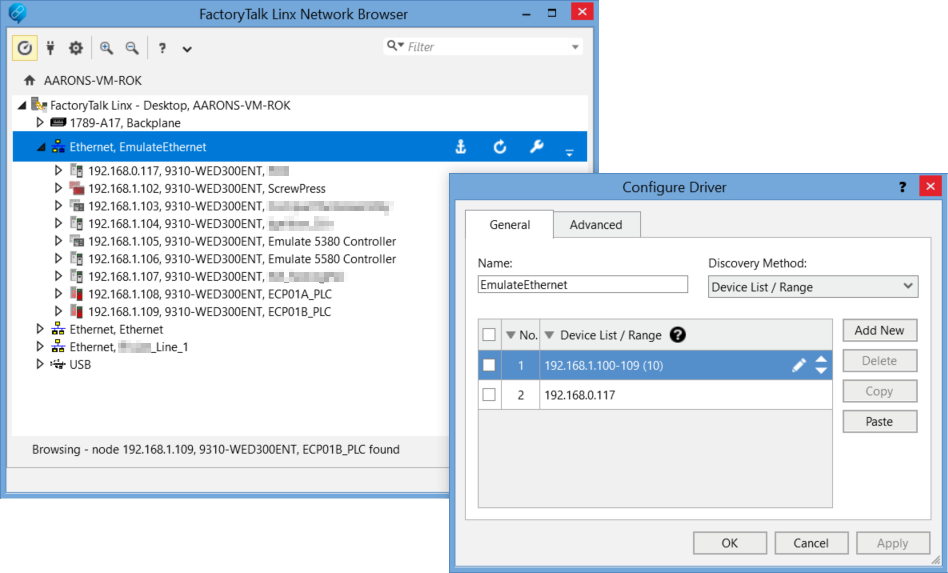Click the device icon for Emulate 5380 Controller
Viewport: 948px width, 573px height.
pyautogui.click(x=77, y=241)
